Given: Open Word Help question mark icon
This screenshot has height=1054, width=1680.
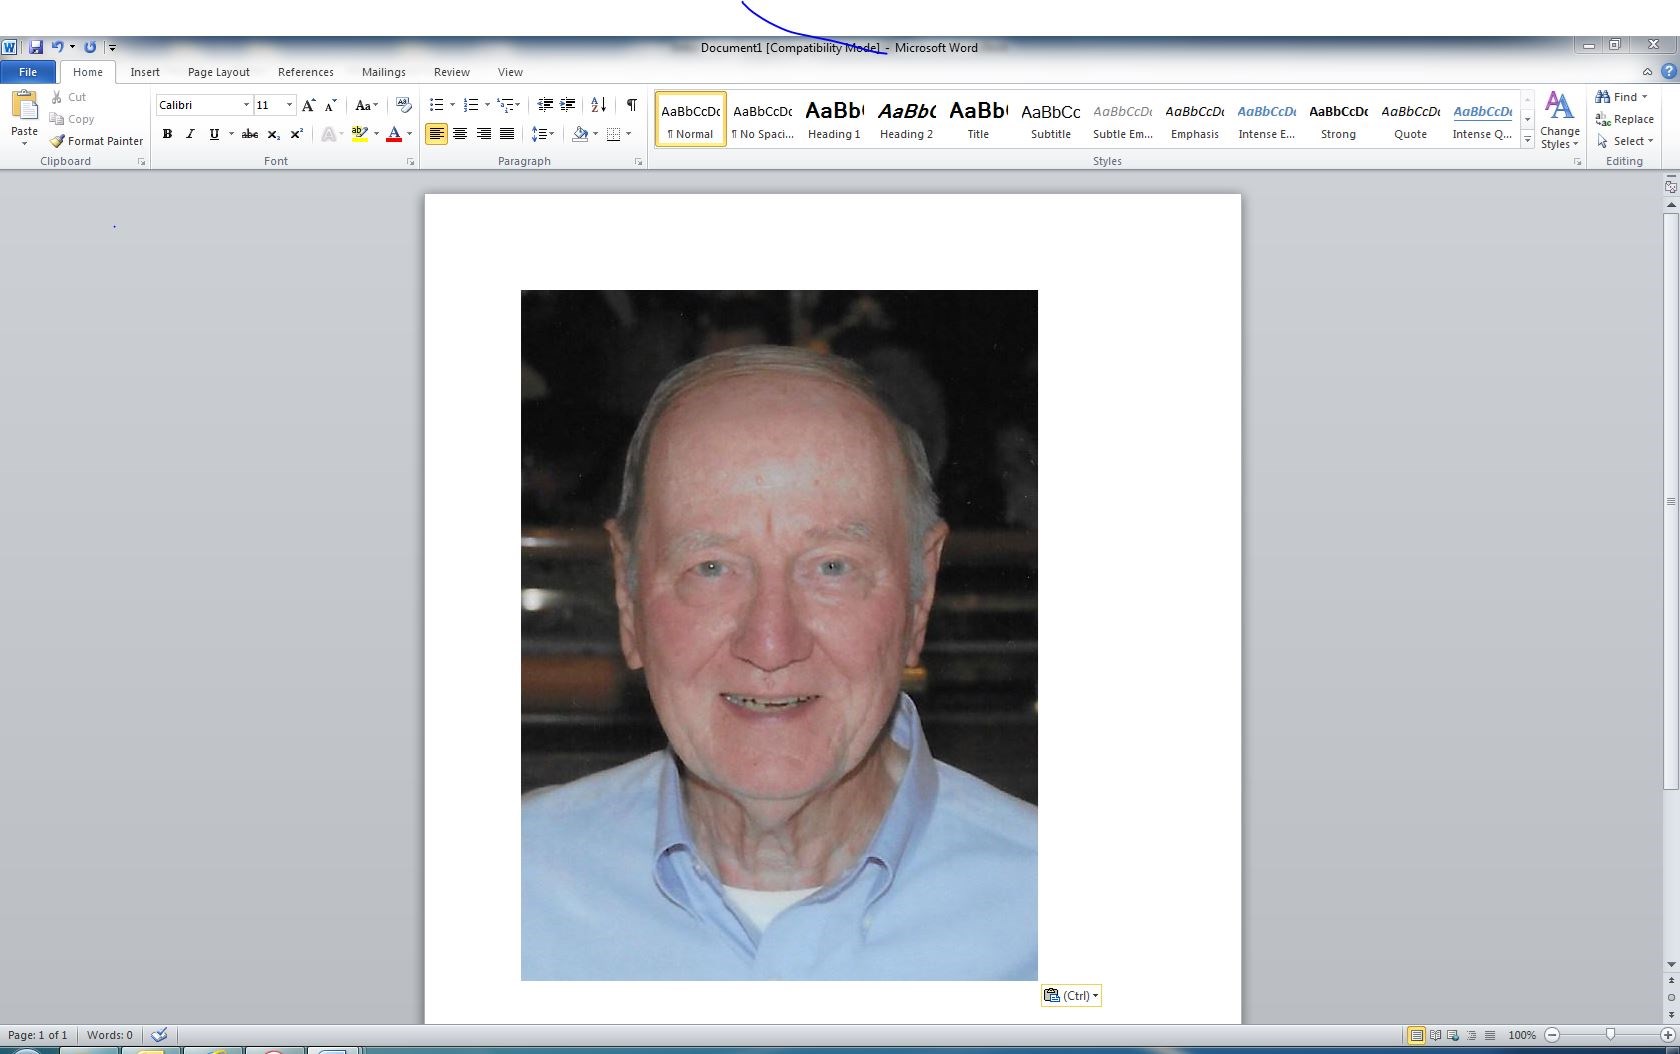Looking at the screenshot, I should [x=1668, y=72].
